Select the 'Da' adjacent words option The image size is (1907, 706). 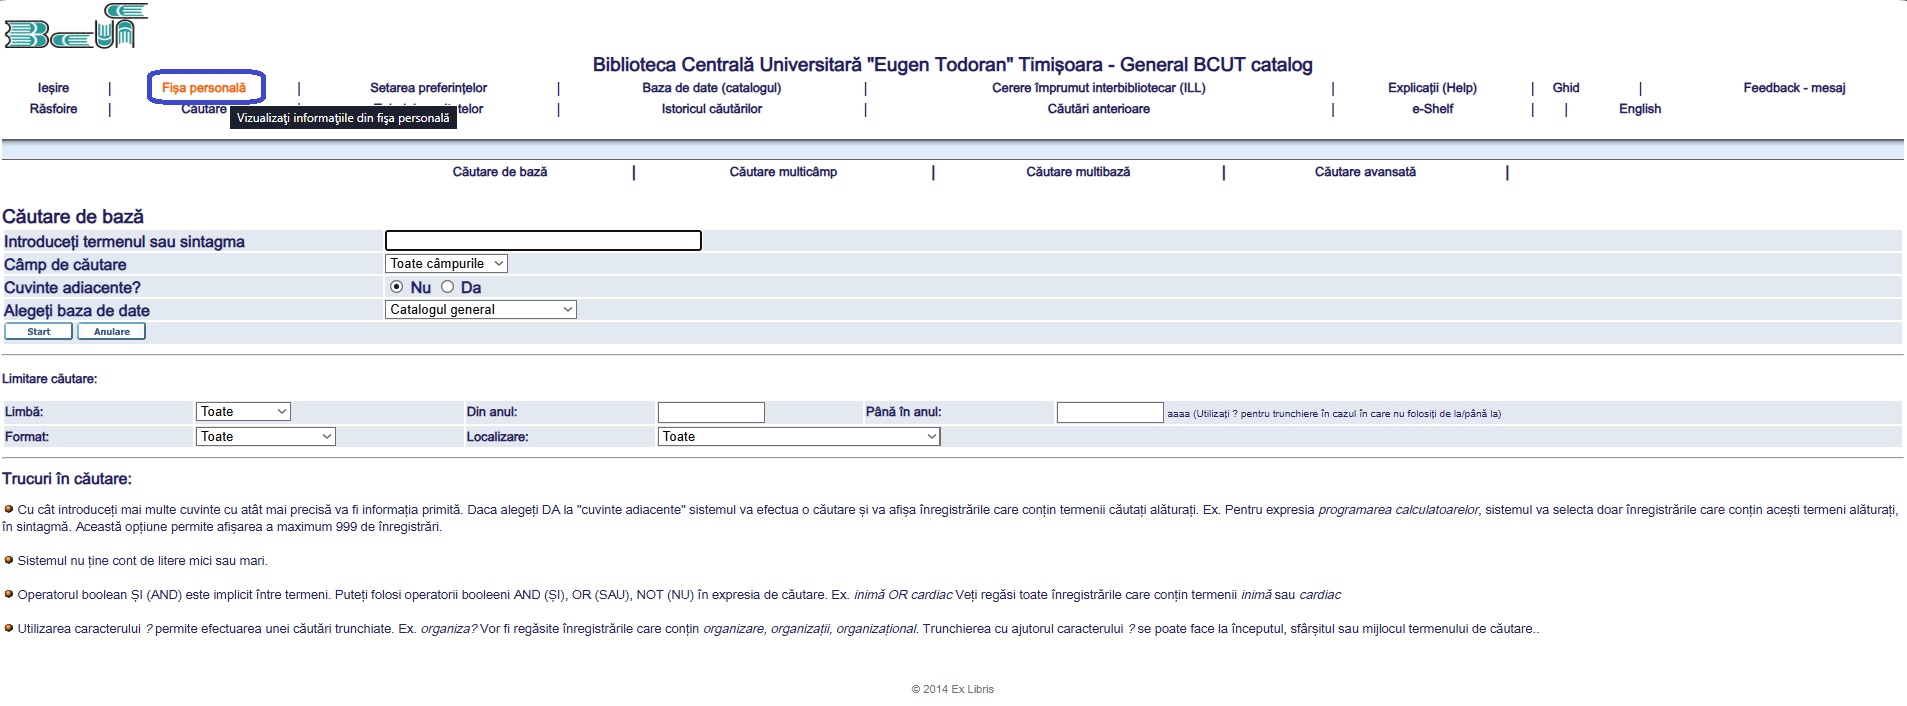448,287
